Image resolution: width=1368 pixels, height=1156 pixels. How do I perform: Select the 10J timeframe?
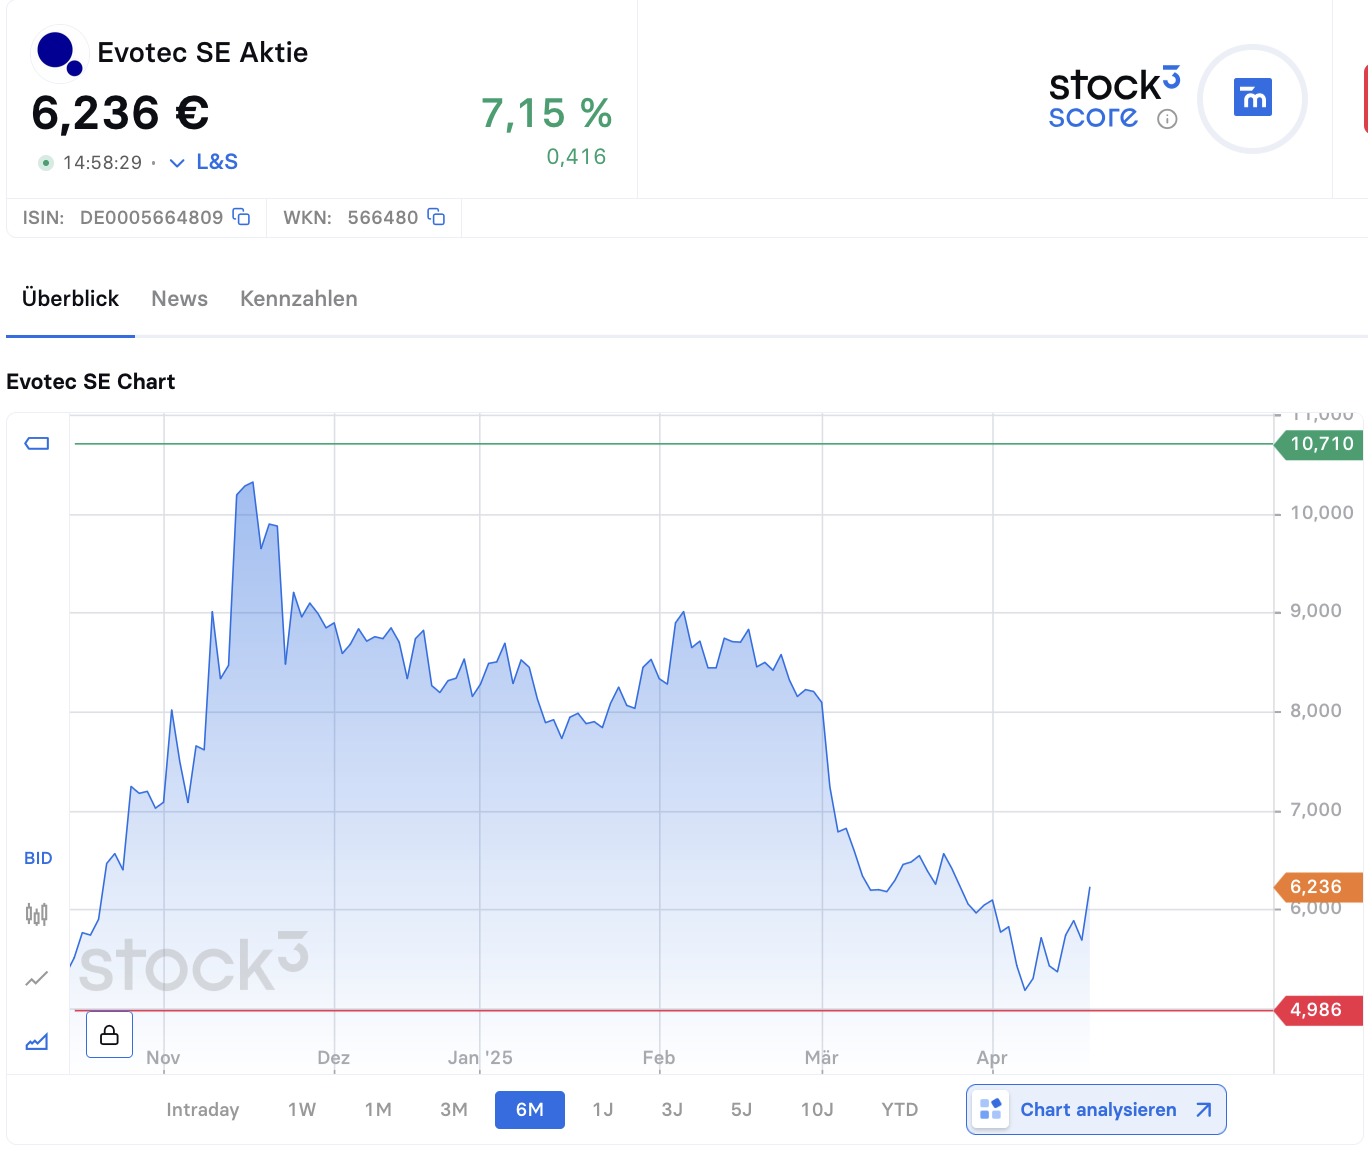[x=817, y=1110]
